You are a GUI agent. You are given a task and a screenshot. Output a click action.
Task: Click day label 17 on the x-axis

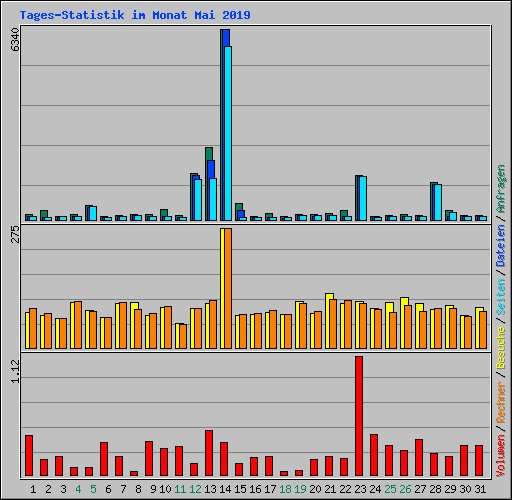(x=270, y=489)
